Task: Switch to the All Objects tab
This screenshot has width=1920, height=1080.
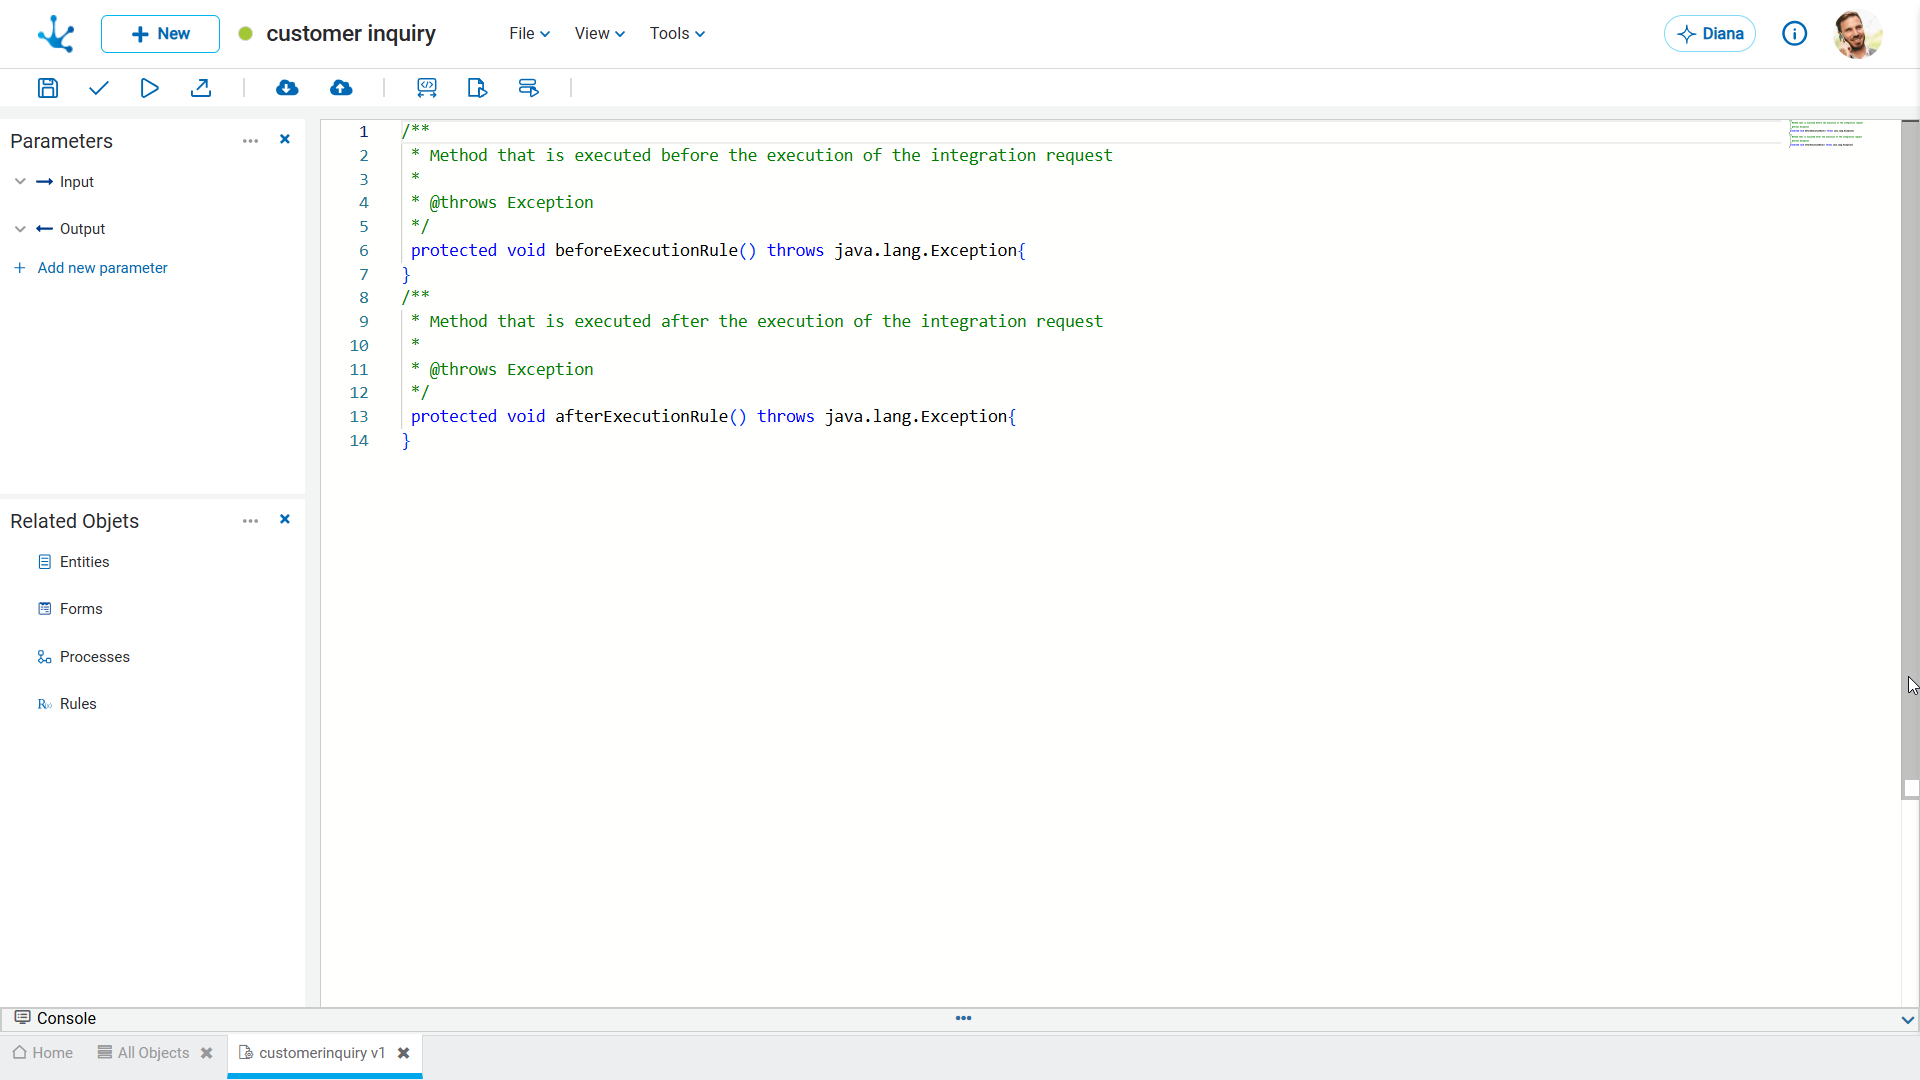Action: click(x=143, y=1053)
